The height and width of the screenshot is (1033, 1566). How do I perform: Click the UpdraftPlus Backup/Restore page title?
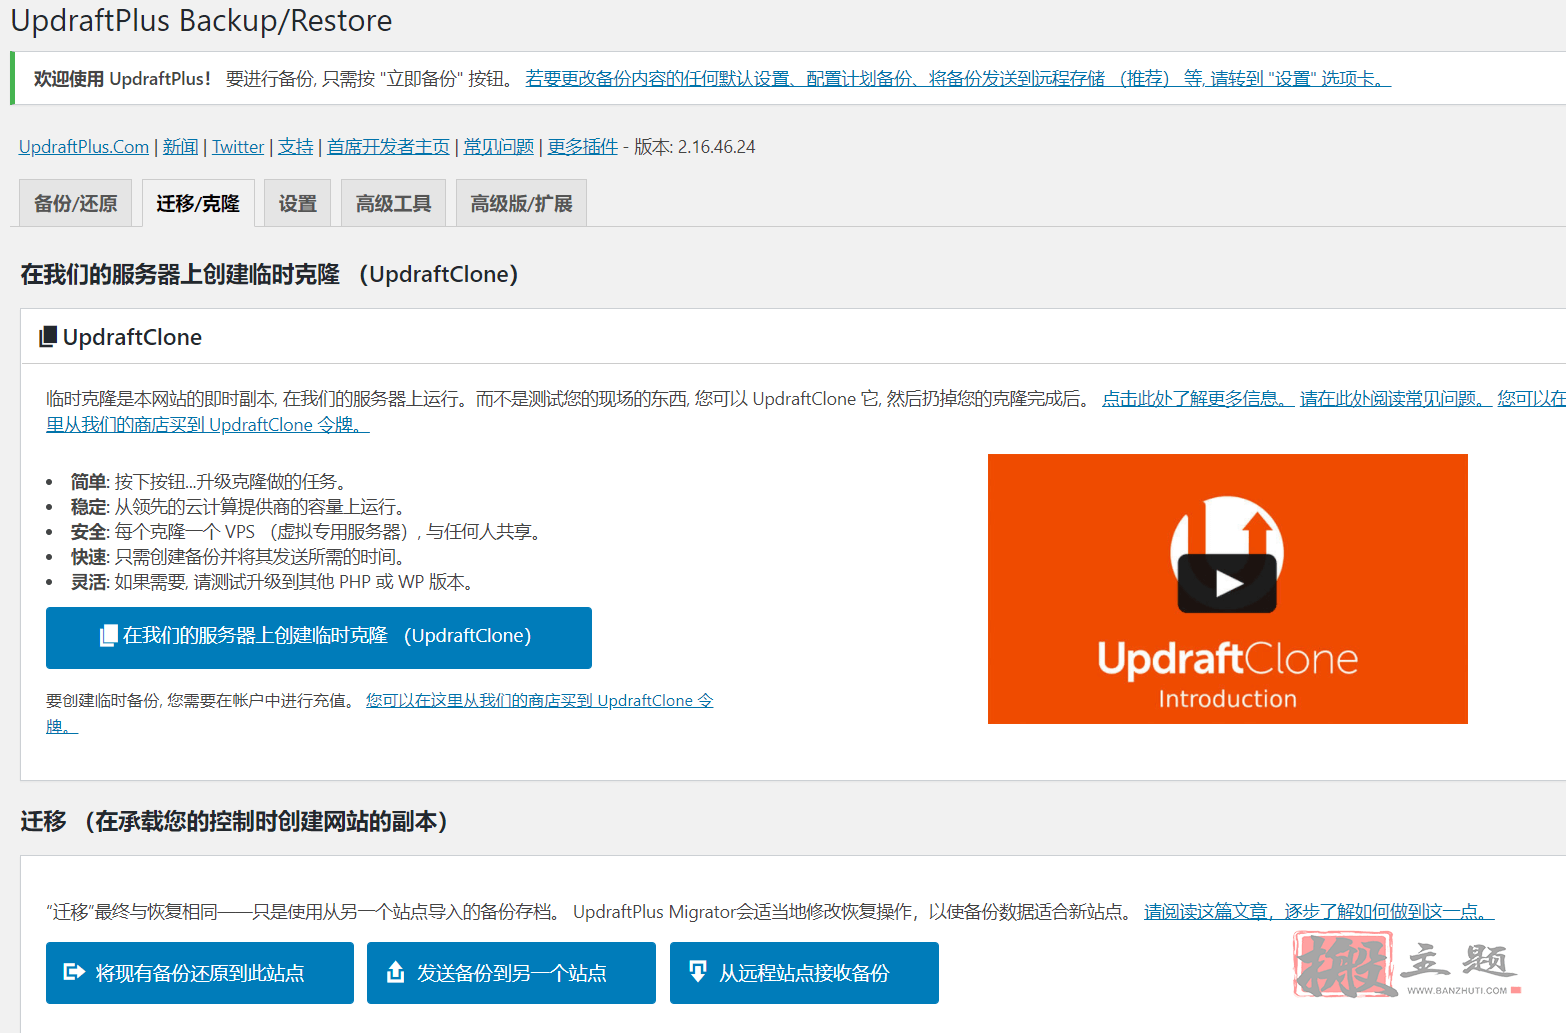pos(201,20)
